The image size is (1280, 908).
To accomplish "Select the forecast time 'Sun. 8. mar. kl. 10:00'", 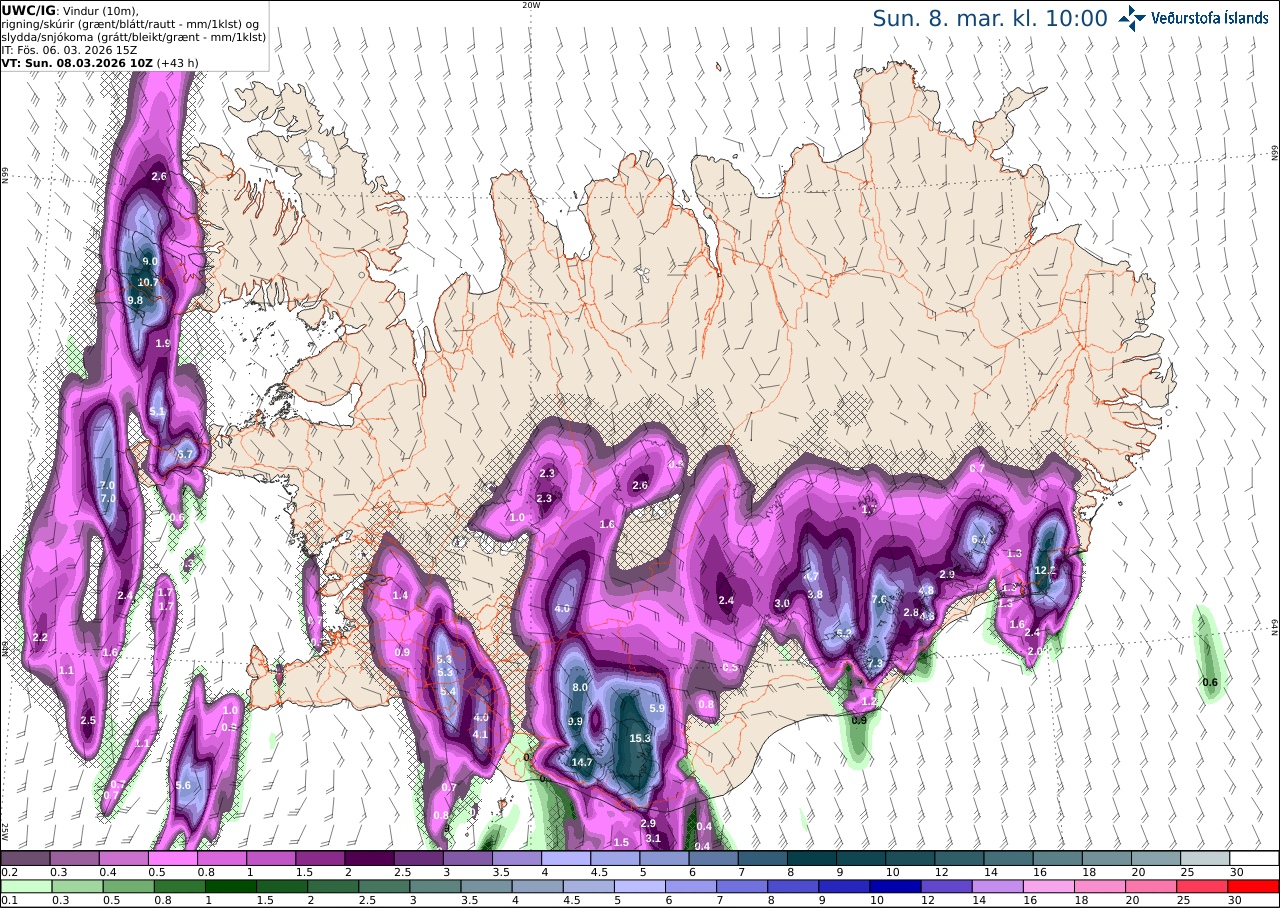I will (x=990, y=19).
